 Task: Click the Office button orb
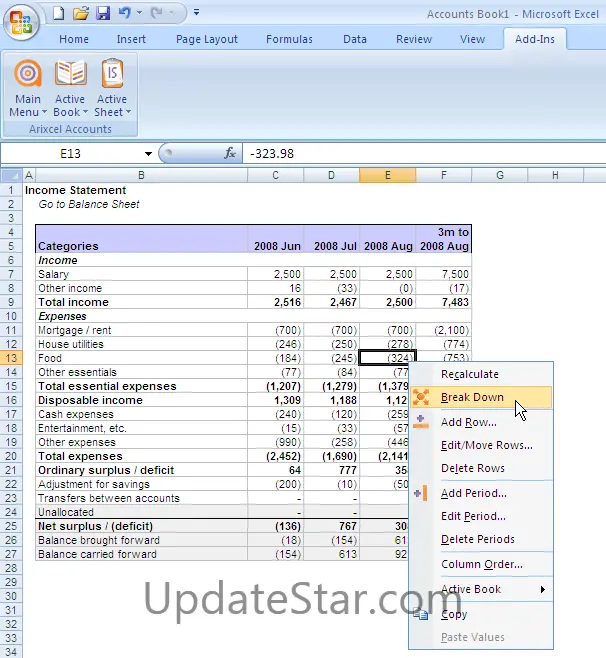click(x=21, y=22)
